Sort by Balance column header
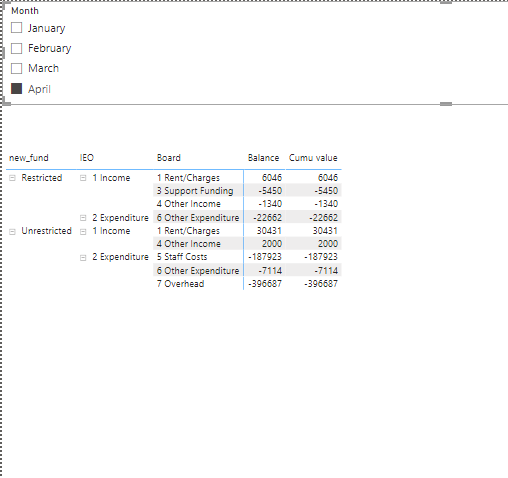508x478 pixels. pos(263,158)
